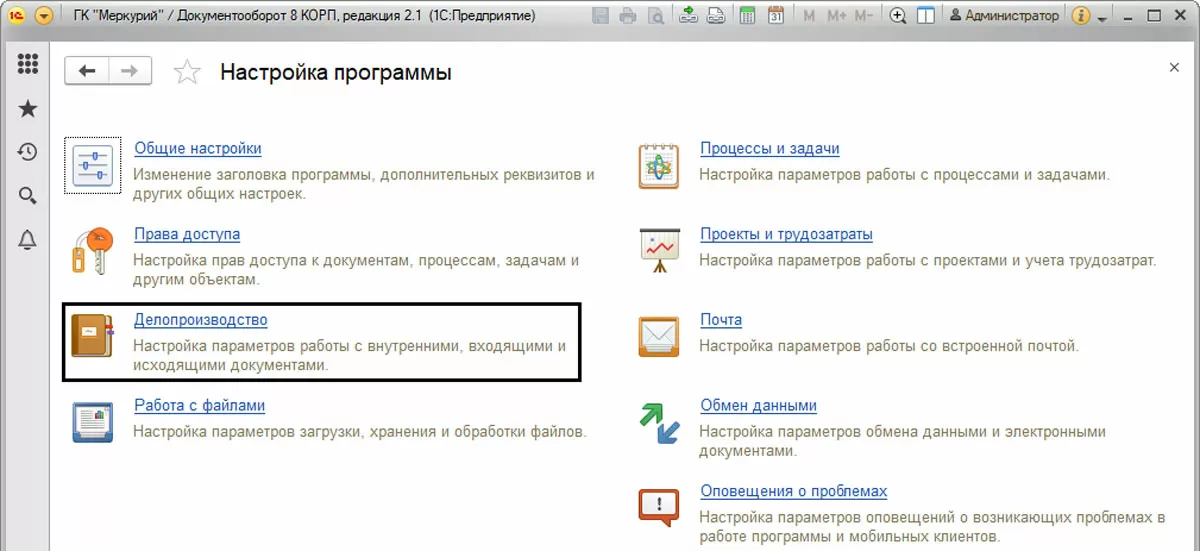The width and height of the screenshot is (1200, 551).
Task: Click the Администратор user button
Action: point(1003,16)
